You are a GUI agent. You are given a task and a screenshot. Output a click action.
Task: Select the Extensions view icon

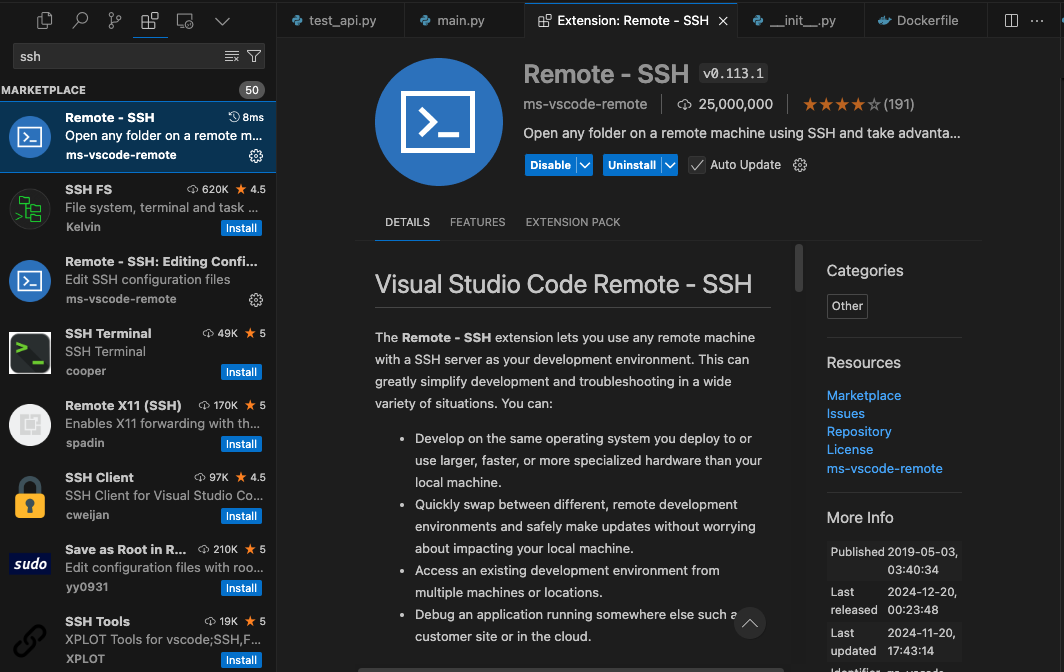point(150,21)
